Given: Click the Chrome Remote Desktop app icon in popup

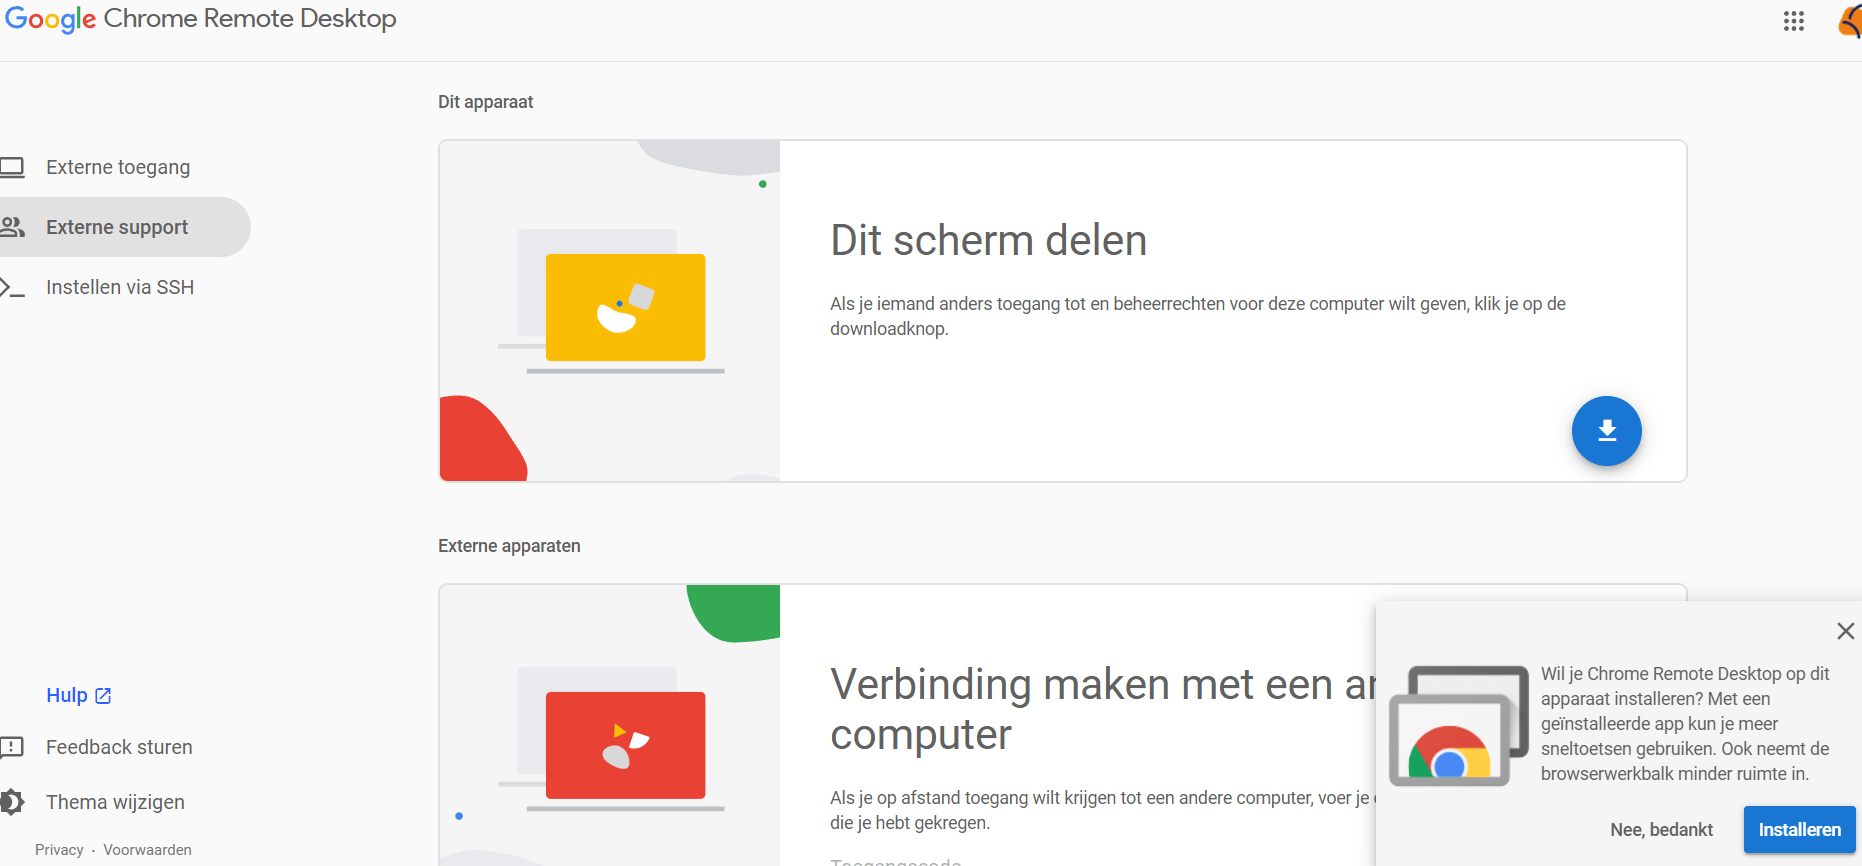Looking at the screenshot, I should click(x=1459, y=725).
